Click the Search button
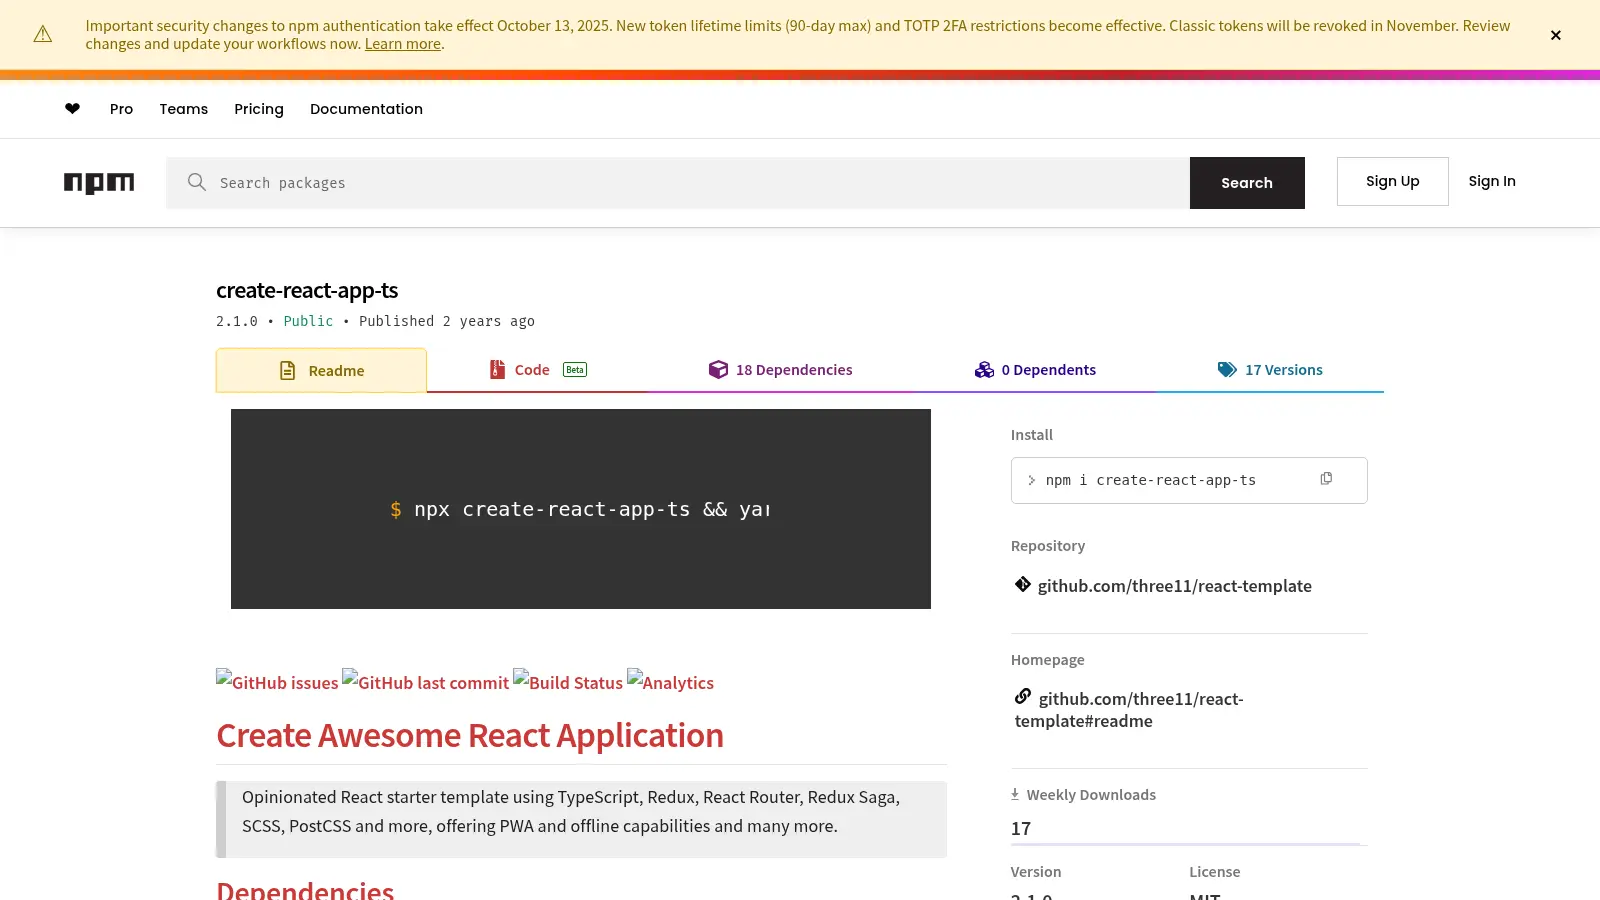 tap(1247, 183)
